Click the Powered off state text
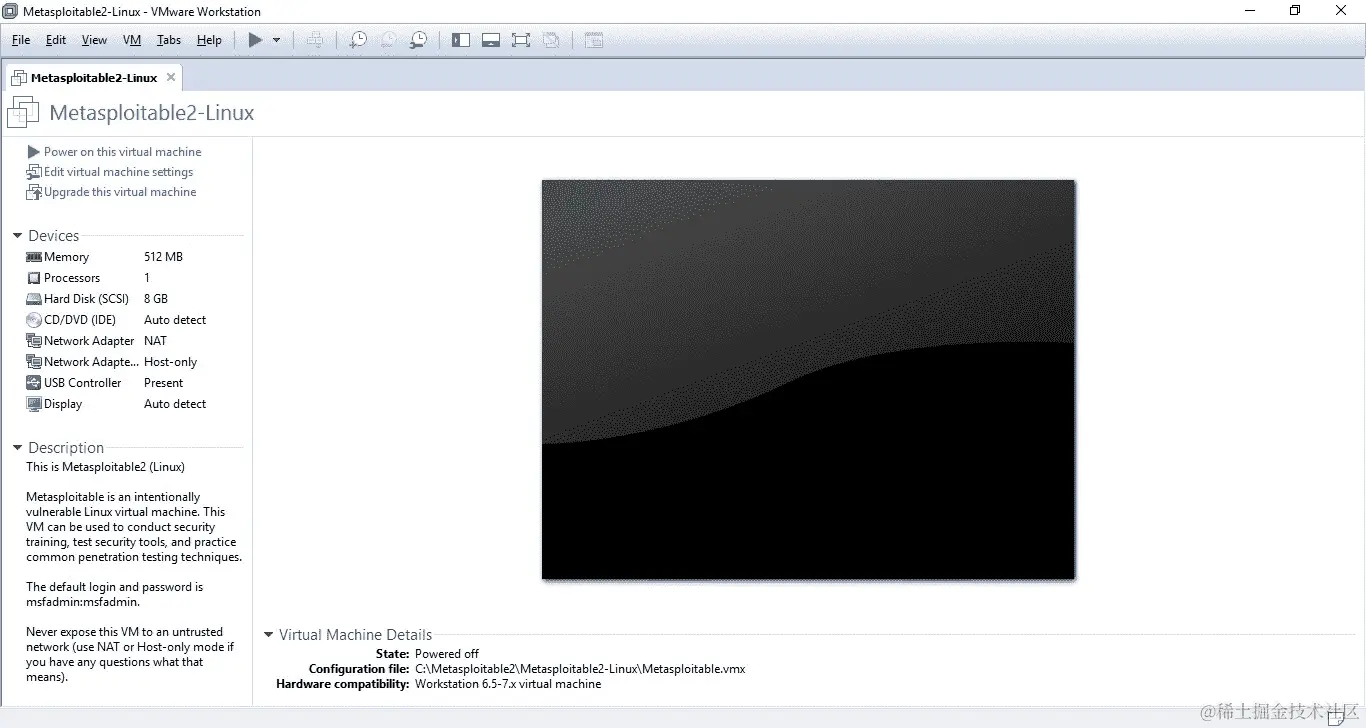The image size is (1366, 728). tap(447, 654)
